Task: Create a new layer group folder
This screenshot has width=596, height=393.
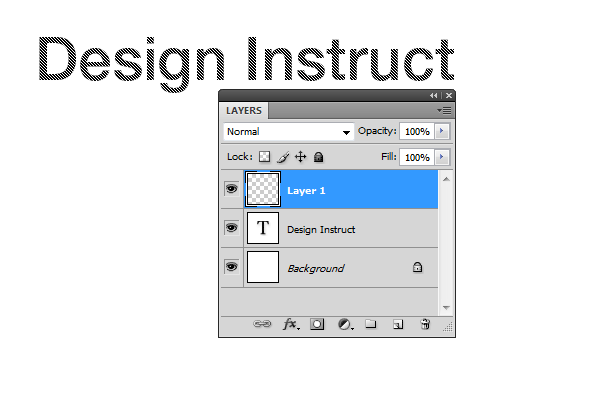Action: tap(371, 324)
